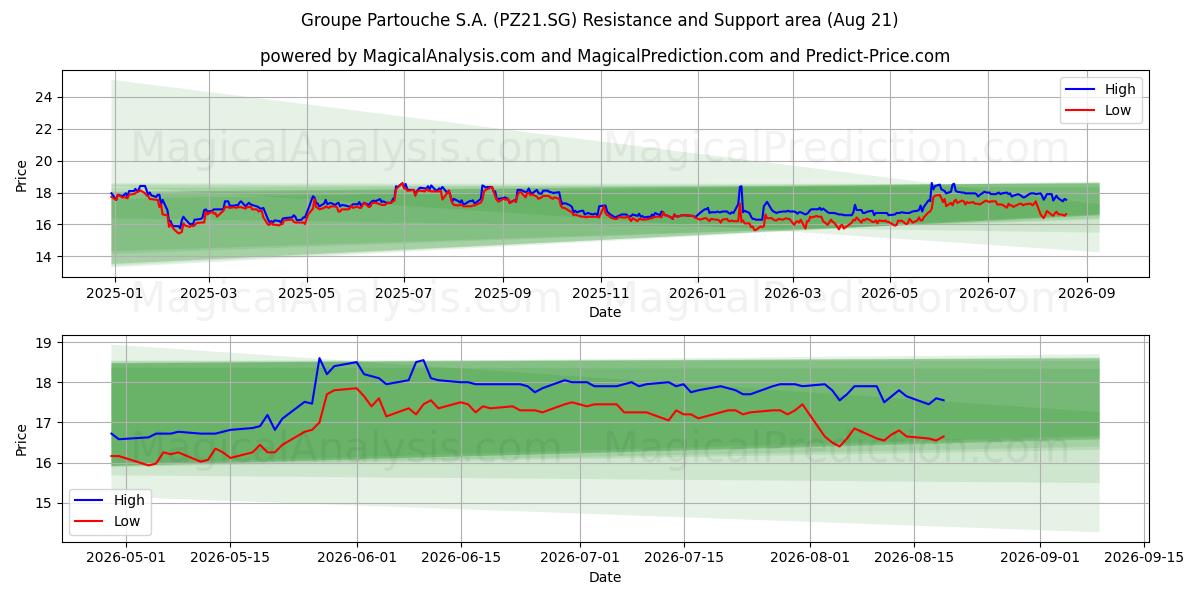Viewport: 1200px width, 600px height.
Task: Click the '15' price tick on bottom chart
Action: click(46, 503)
